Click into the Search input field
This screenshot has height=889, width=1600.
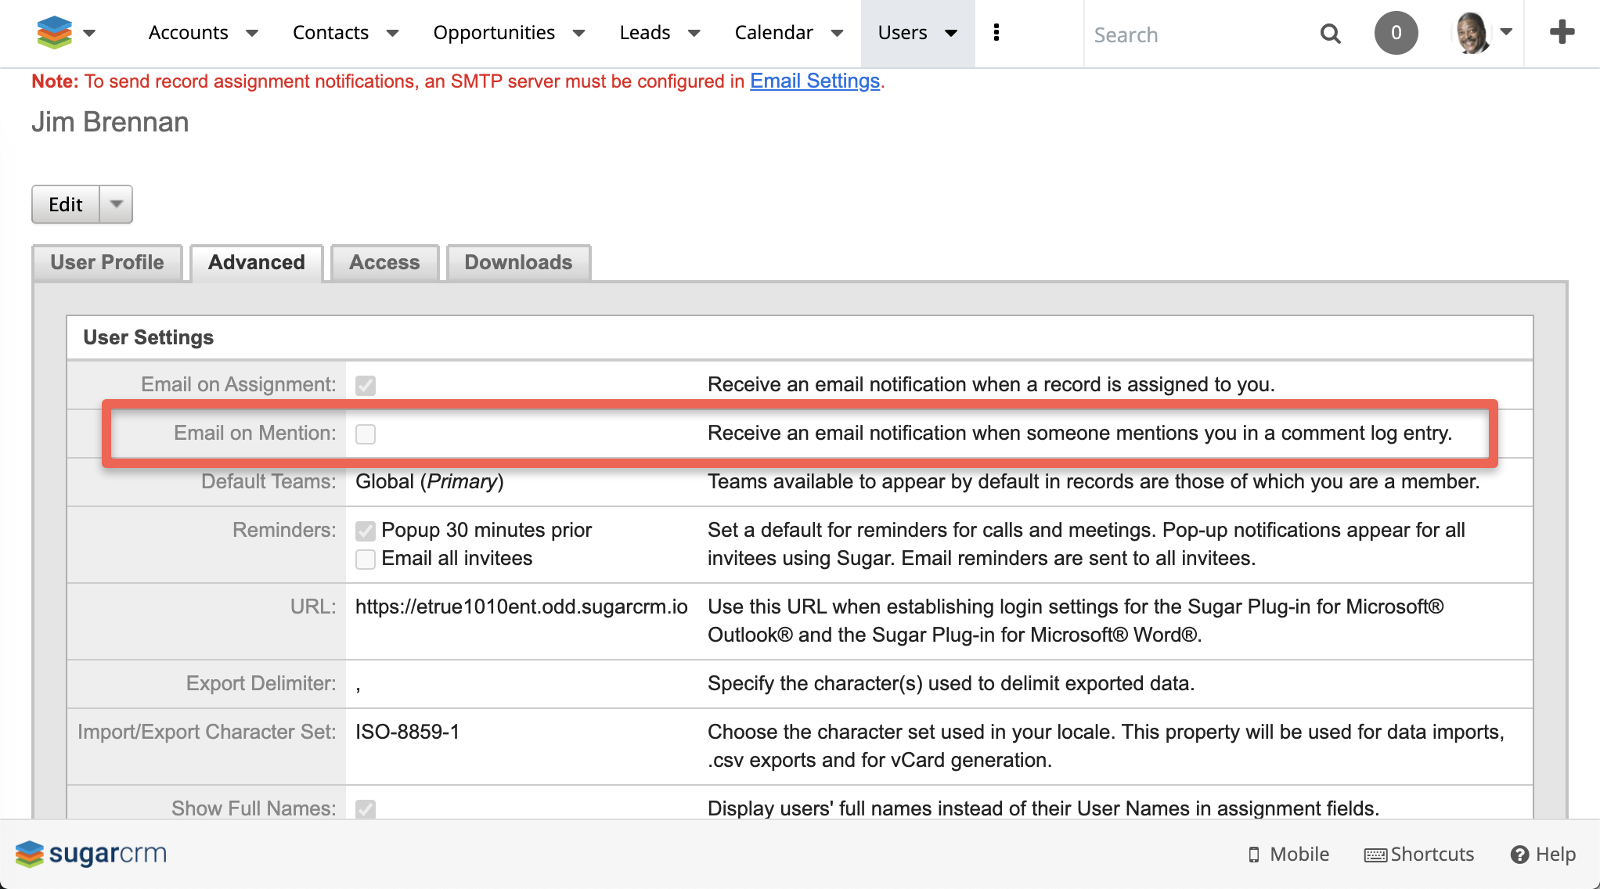tap(1200, 35)
